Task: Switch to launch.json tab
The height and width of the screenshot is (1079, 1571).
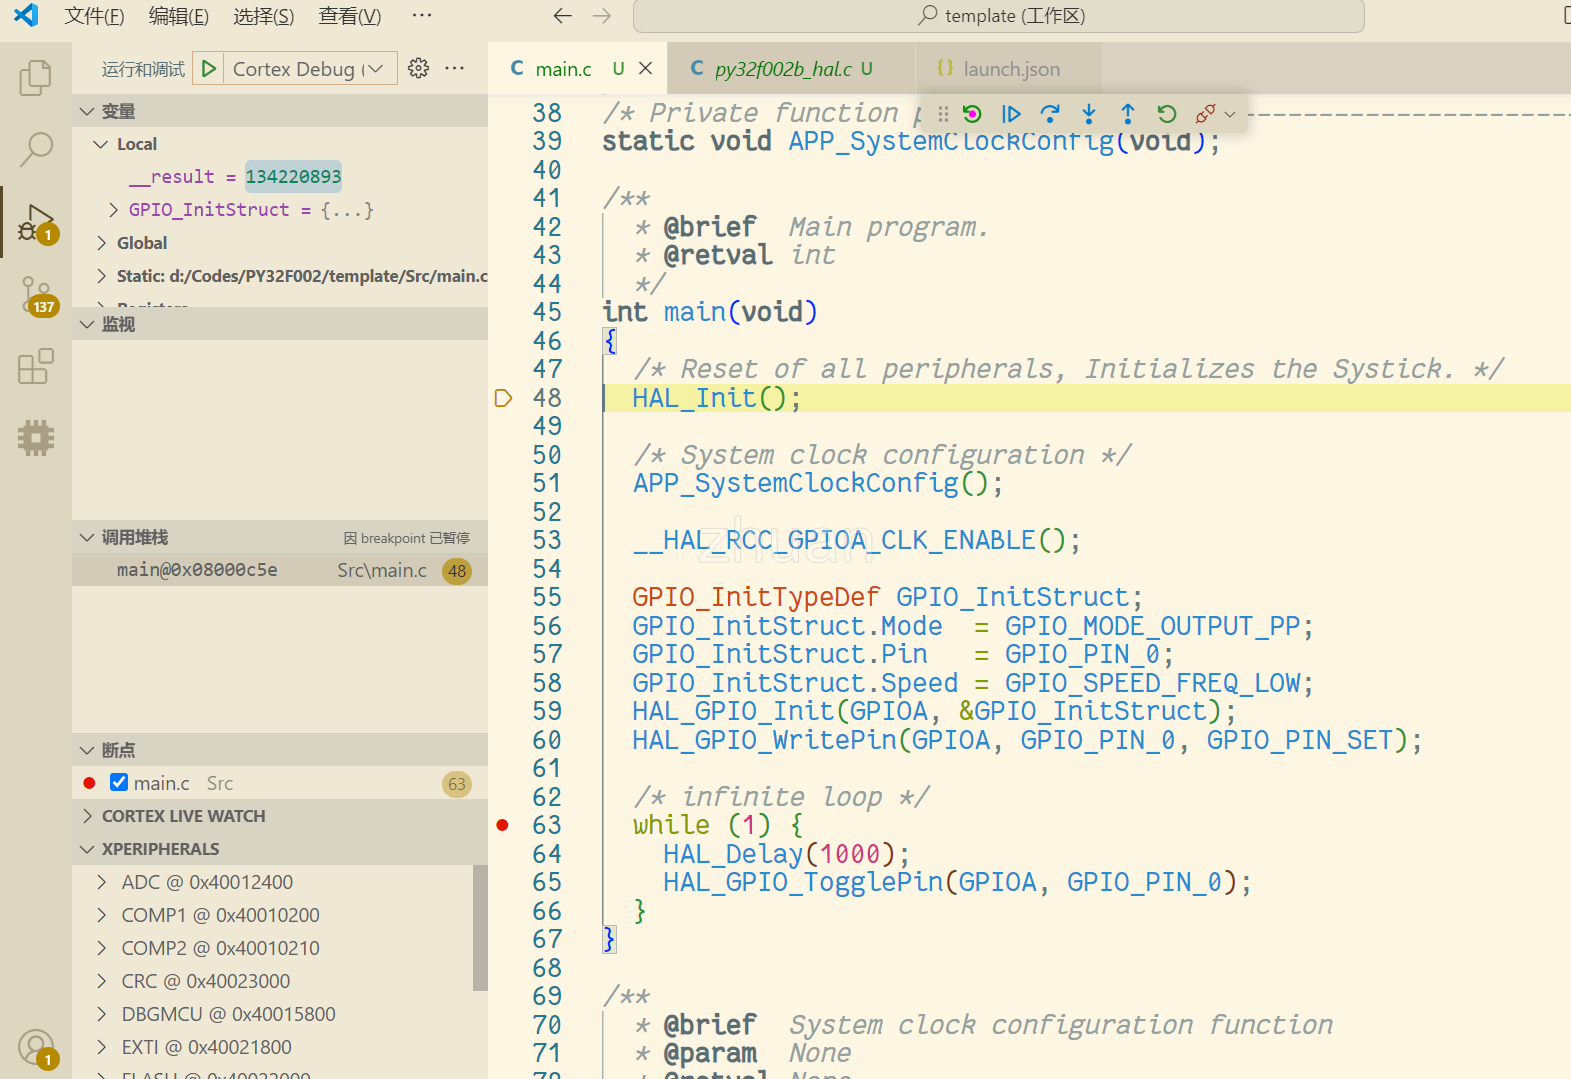Action: point(1008,68)
